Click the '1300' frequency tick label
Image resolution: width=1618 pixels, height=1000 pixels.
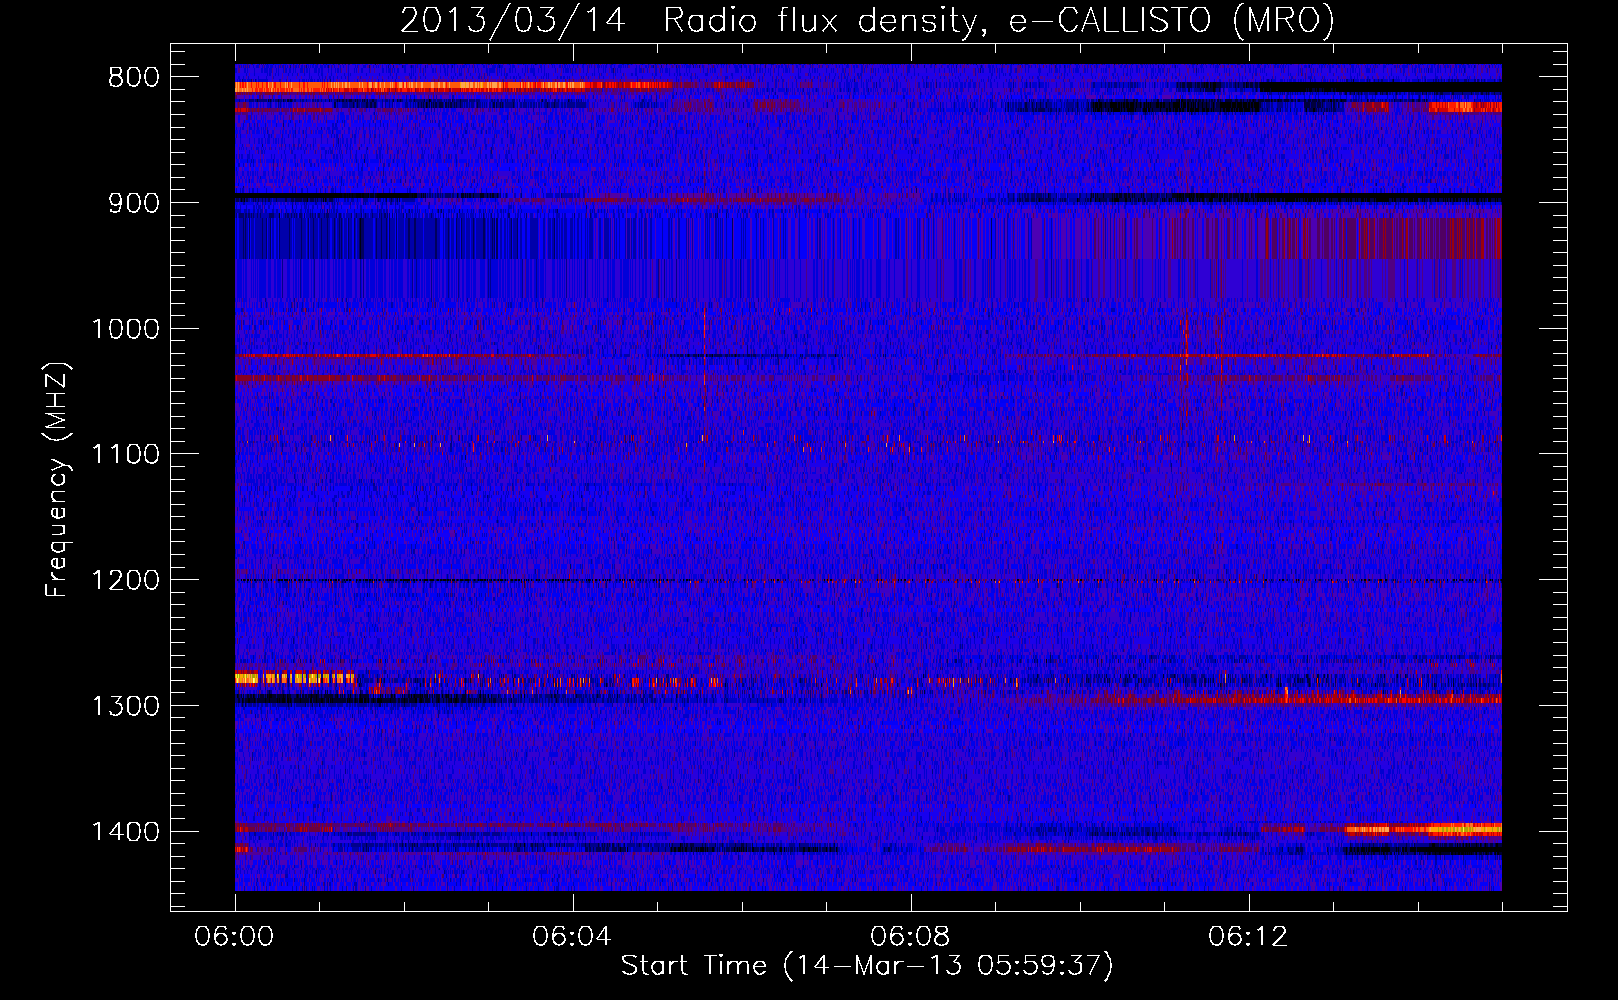click(x=125, y=706)
